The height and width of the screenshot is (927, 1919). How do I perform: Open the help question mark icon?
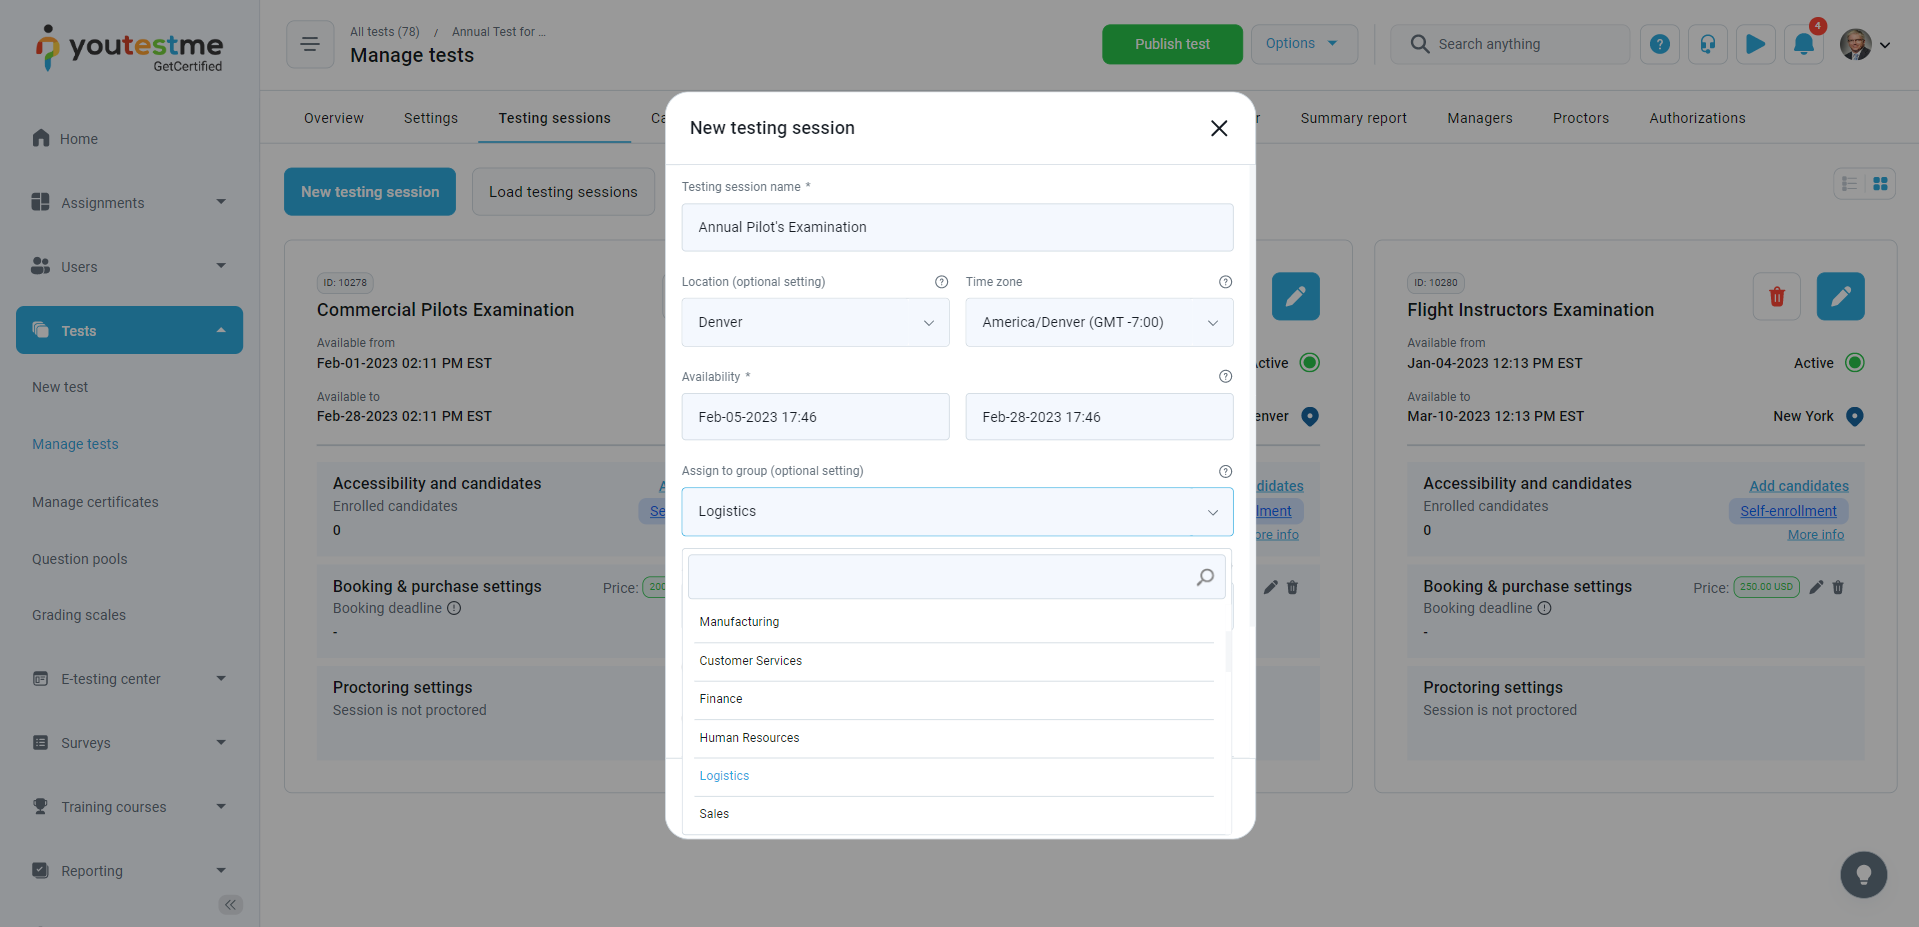[1659, 45]
